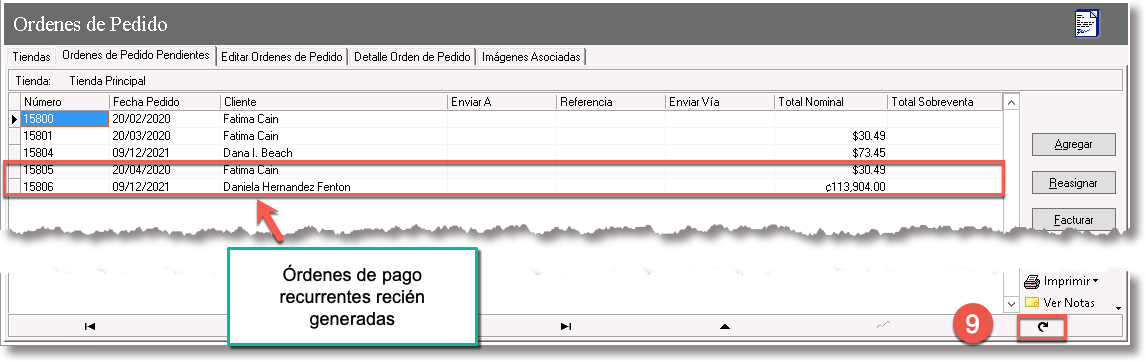Open the Editar Ordenes de Pedido tab
This screenshot has width=1146, height=362.
(x=281, y=57)
